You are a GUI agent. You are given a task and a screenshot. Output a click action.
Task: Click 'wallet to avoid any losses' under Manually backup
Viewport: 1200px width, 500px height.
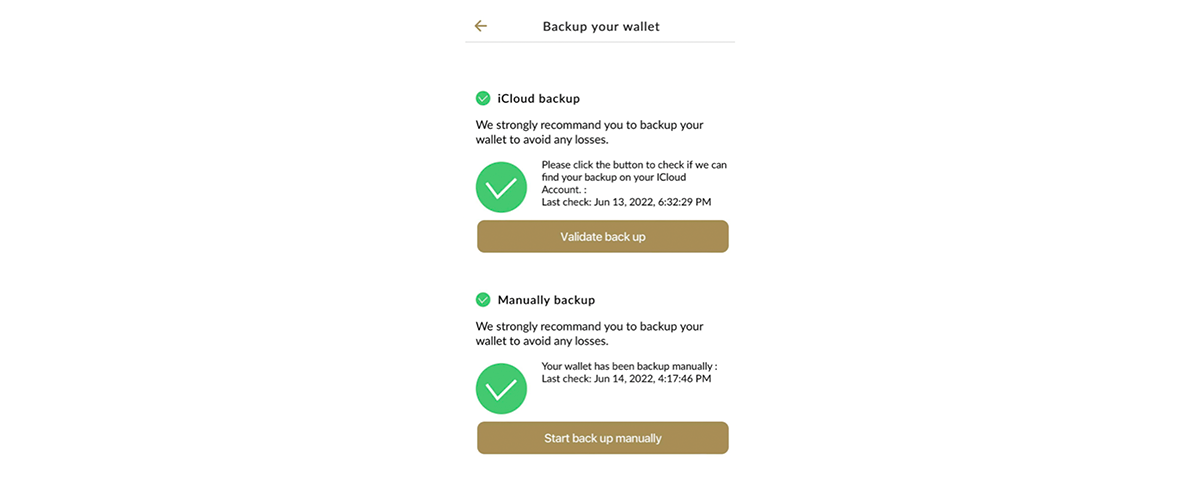(541, 341)
